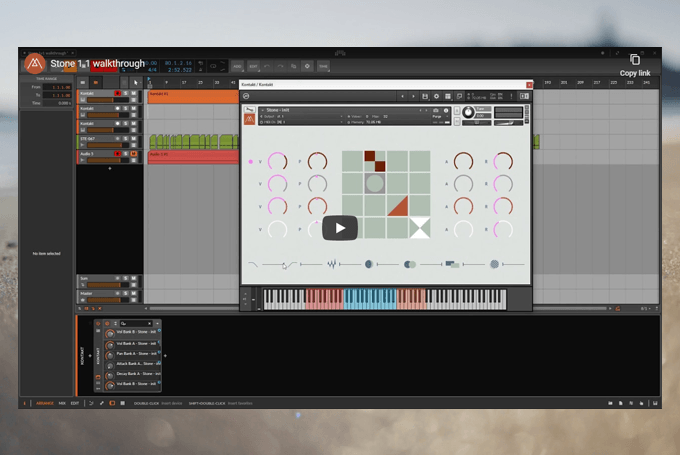Toggle the pink dot beside top V knob

tap(250, 161)
